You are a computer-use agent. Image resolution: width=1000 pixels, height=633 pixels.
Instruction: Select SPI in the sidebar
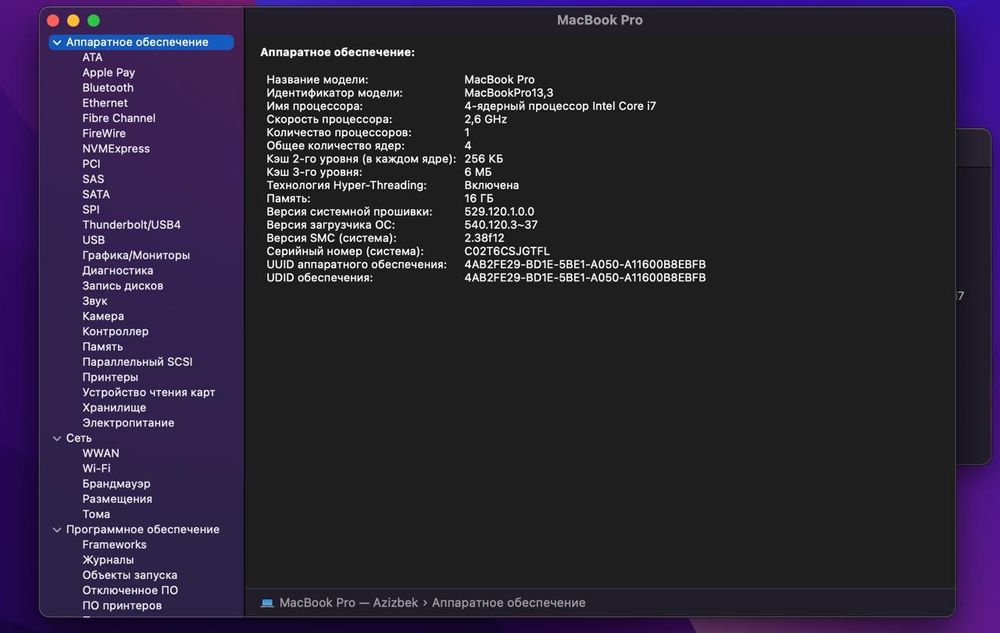click(91, 210)
